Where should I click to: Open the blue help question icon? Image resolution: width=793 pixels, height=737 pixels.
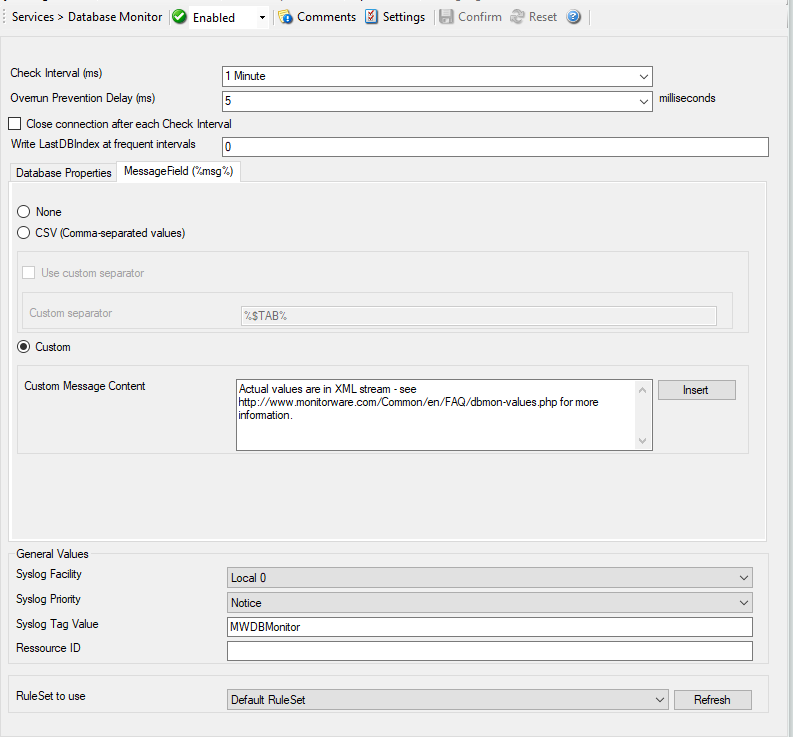pos(573,17)
